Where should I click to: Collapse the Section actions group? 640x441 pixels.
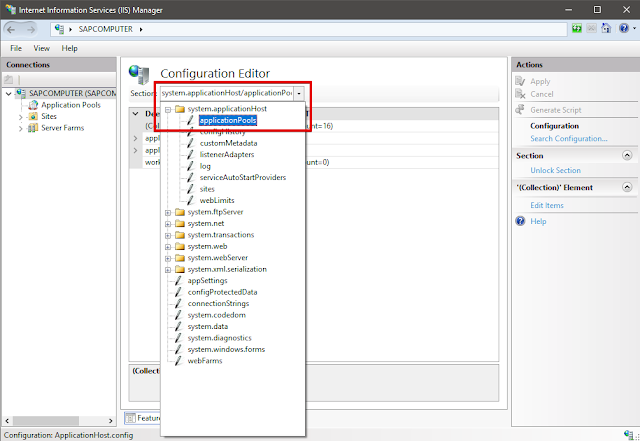point(627,155)
